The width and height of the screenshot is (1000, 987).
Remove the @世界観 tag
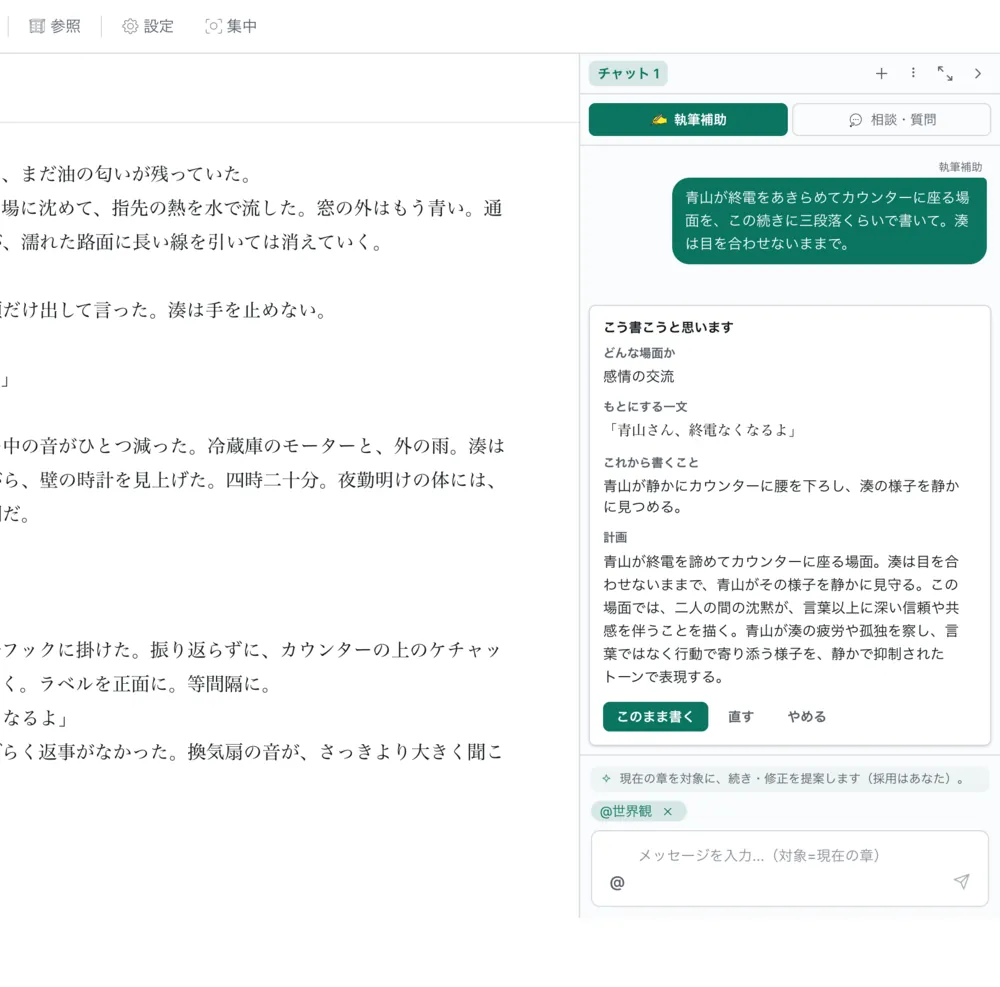pos(667,811)
